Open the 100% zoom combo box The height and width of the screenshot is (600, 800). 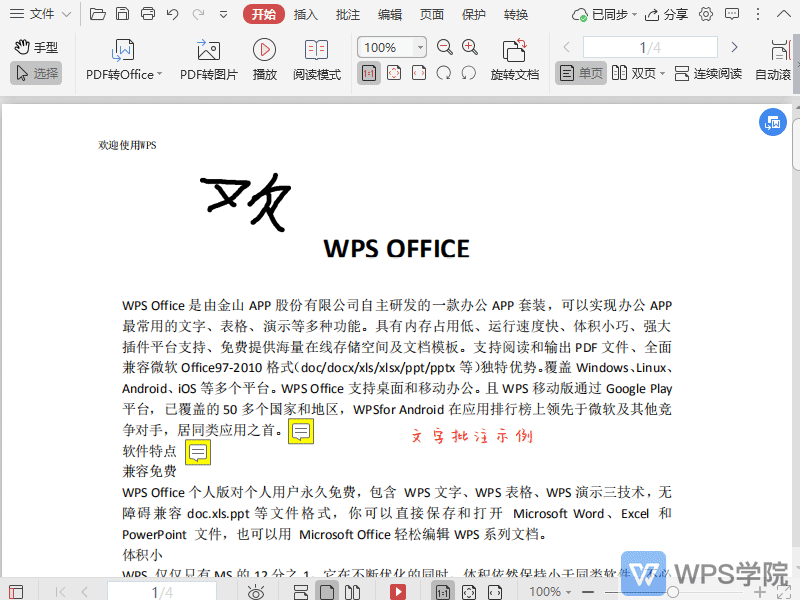click(x=391, y=47)
